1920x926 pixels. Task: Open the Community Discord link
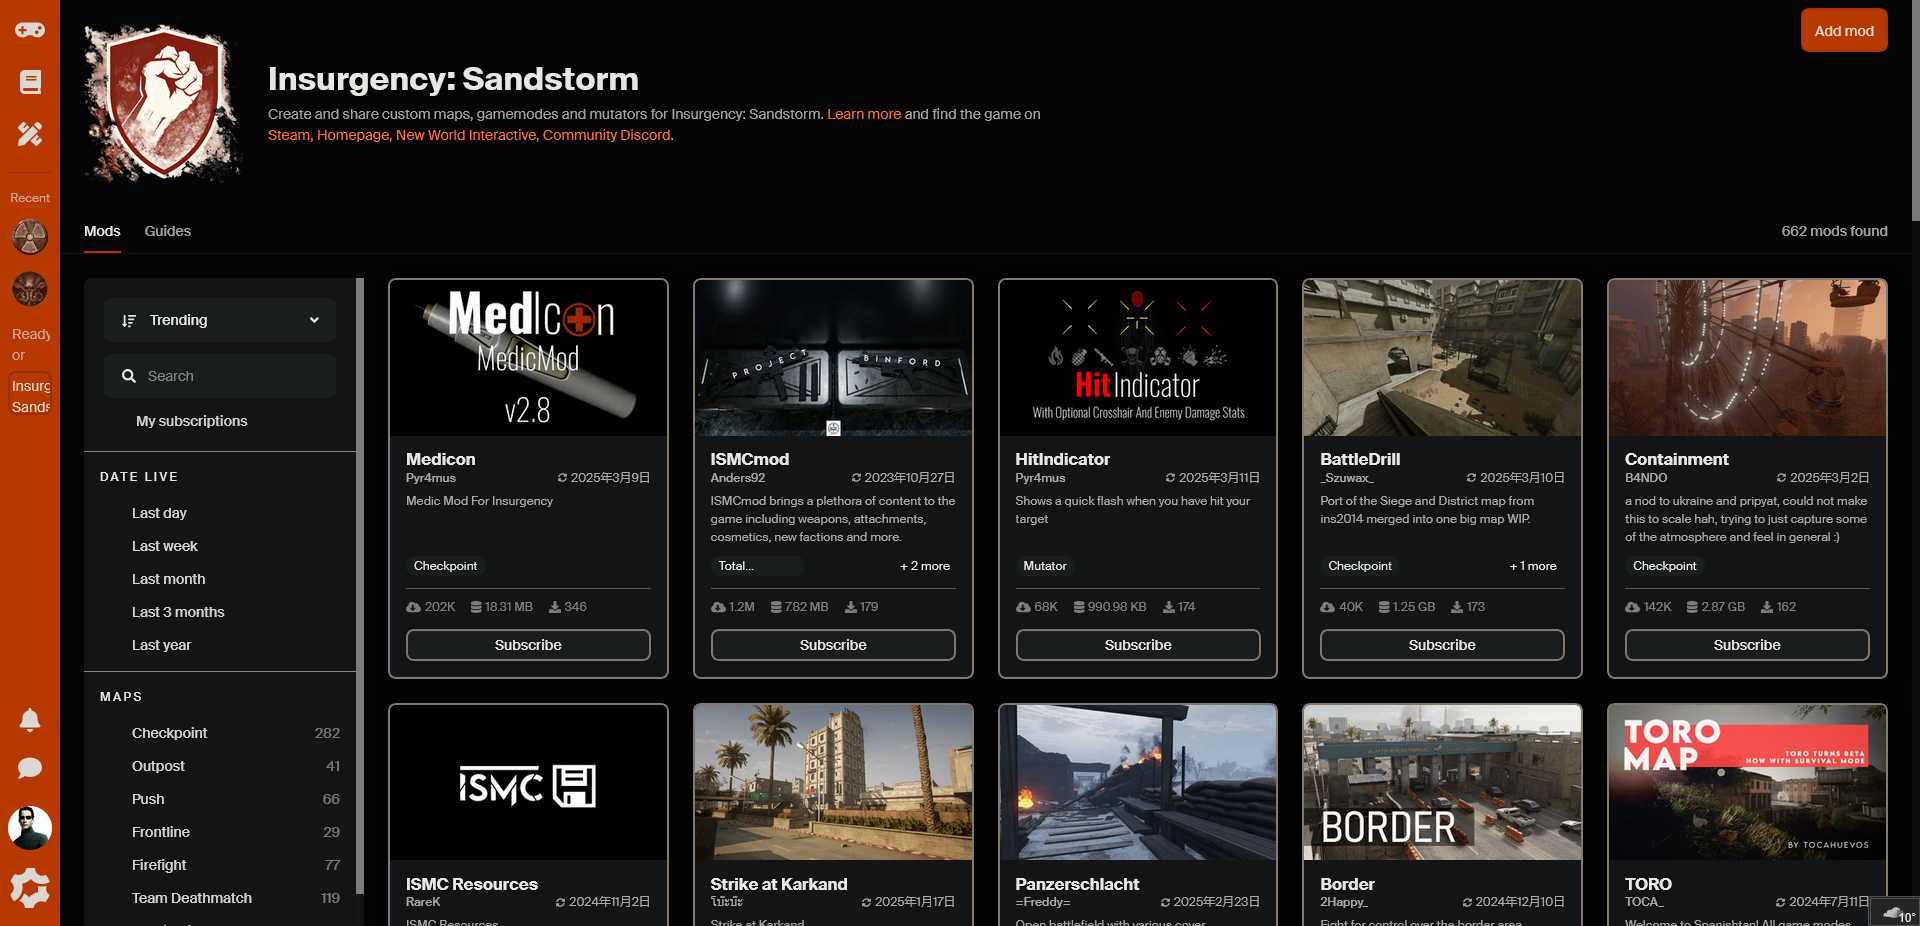[x=607, y=135]
